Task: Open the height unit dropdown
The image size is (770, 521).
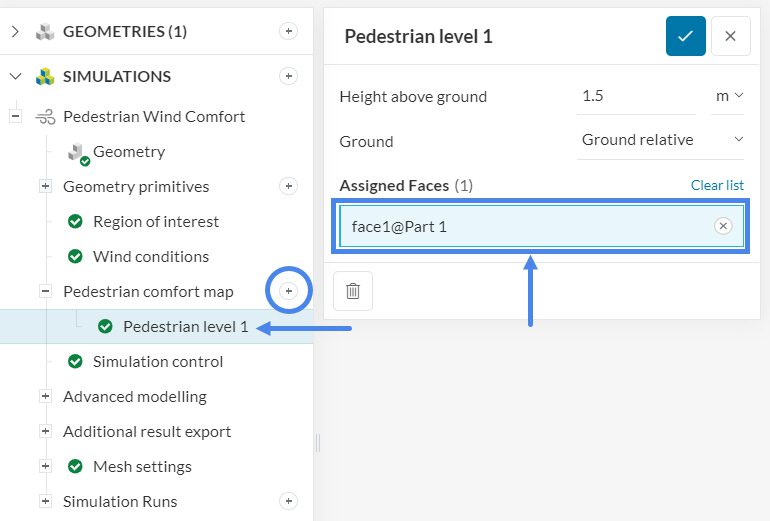Action: point(729,96)
